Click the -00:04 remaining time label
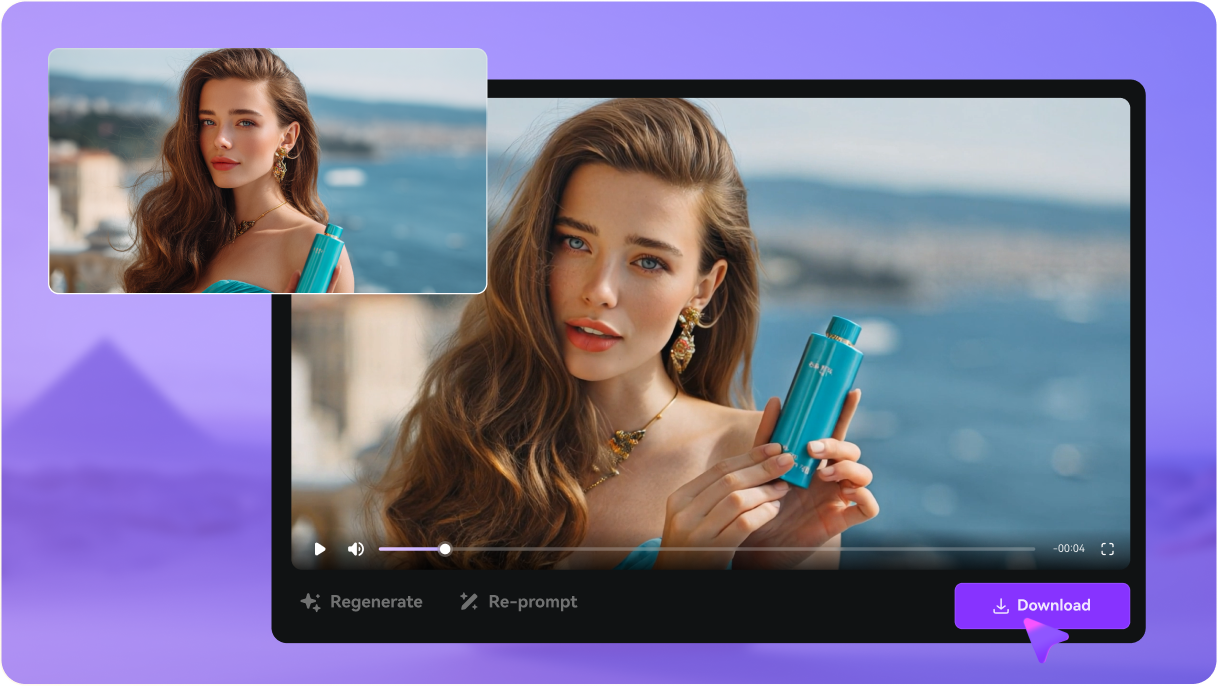The image size is (1218, 686). 1068,549
